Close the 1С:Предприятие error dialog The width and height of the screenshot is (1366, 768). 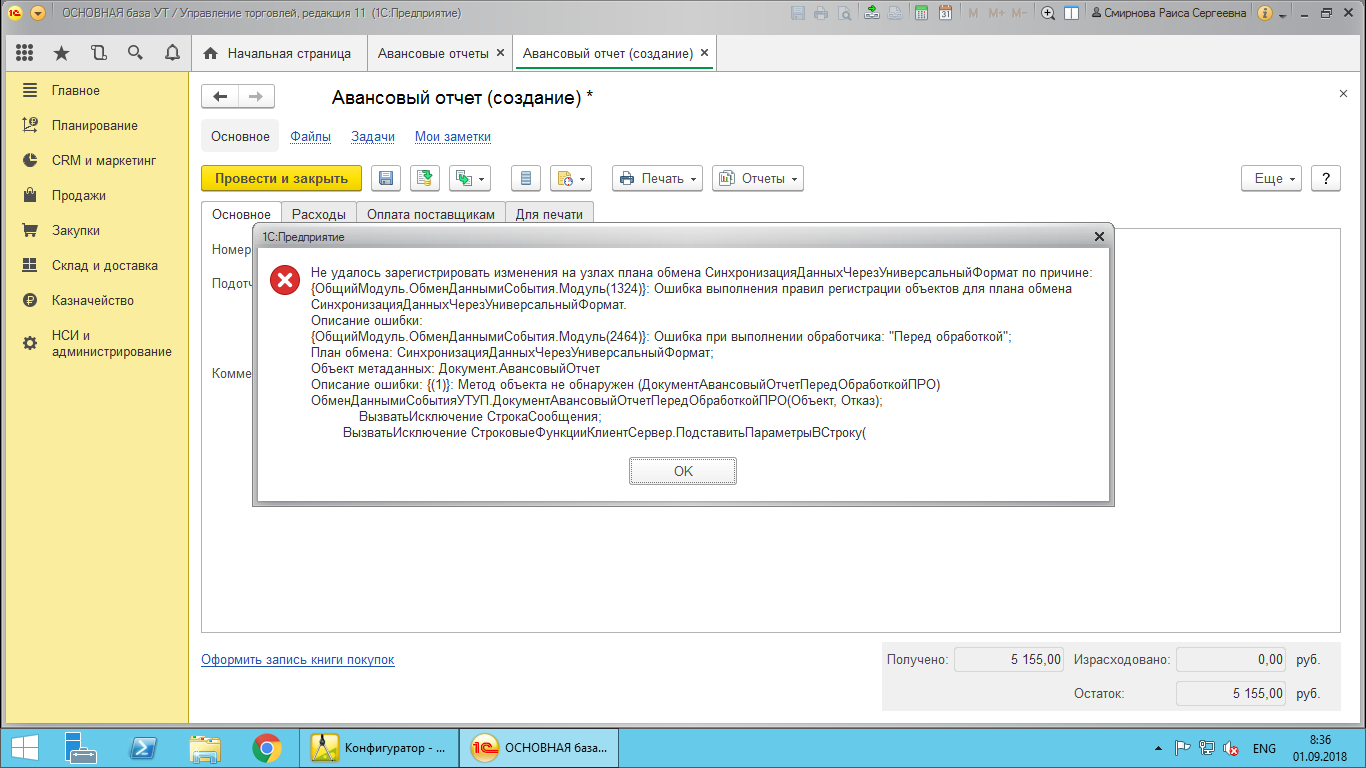click(1099, 237)
